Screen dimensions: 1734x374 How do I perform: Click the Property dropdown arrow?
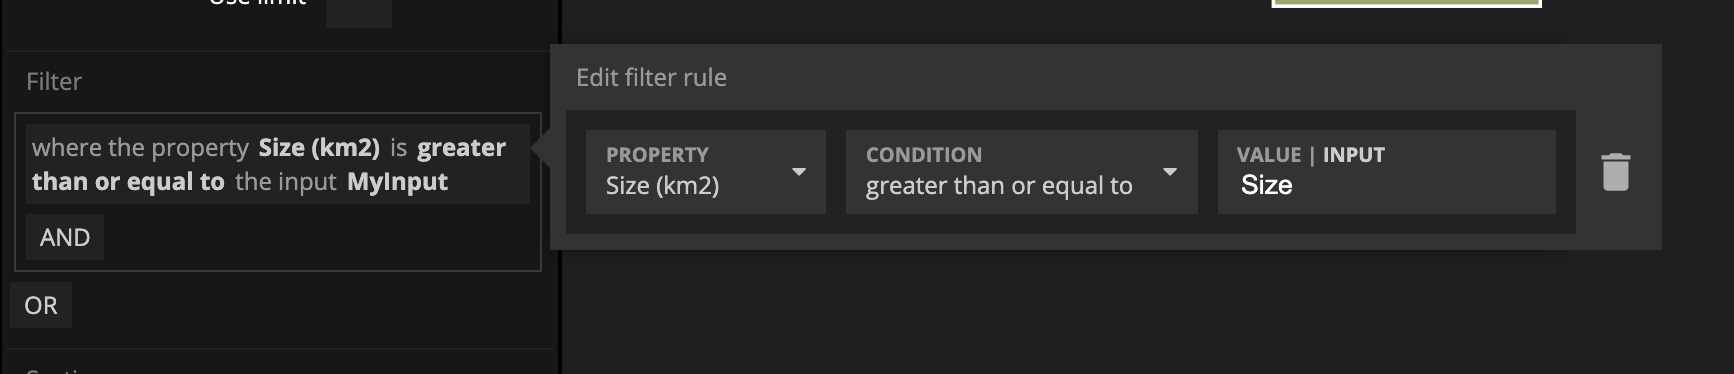coord(798,172)
